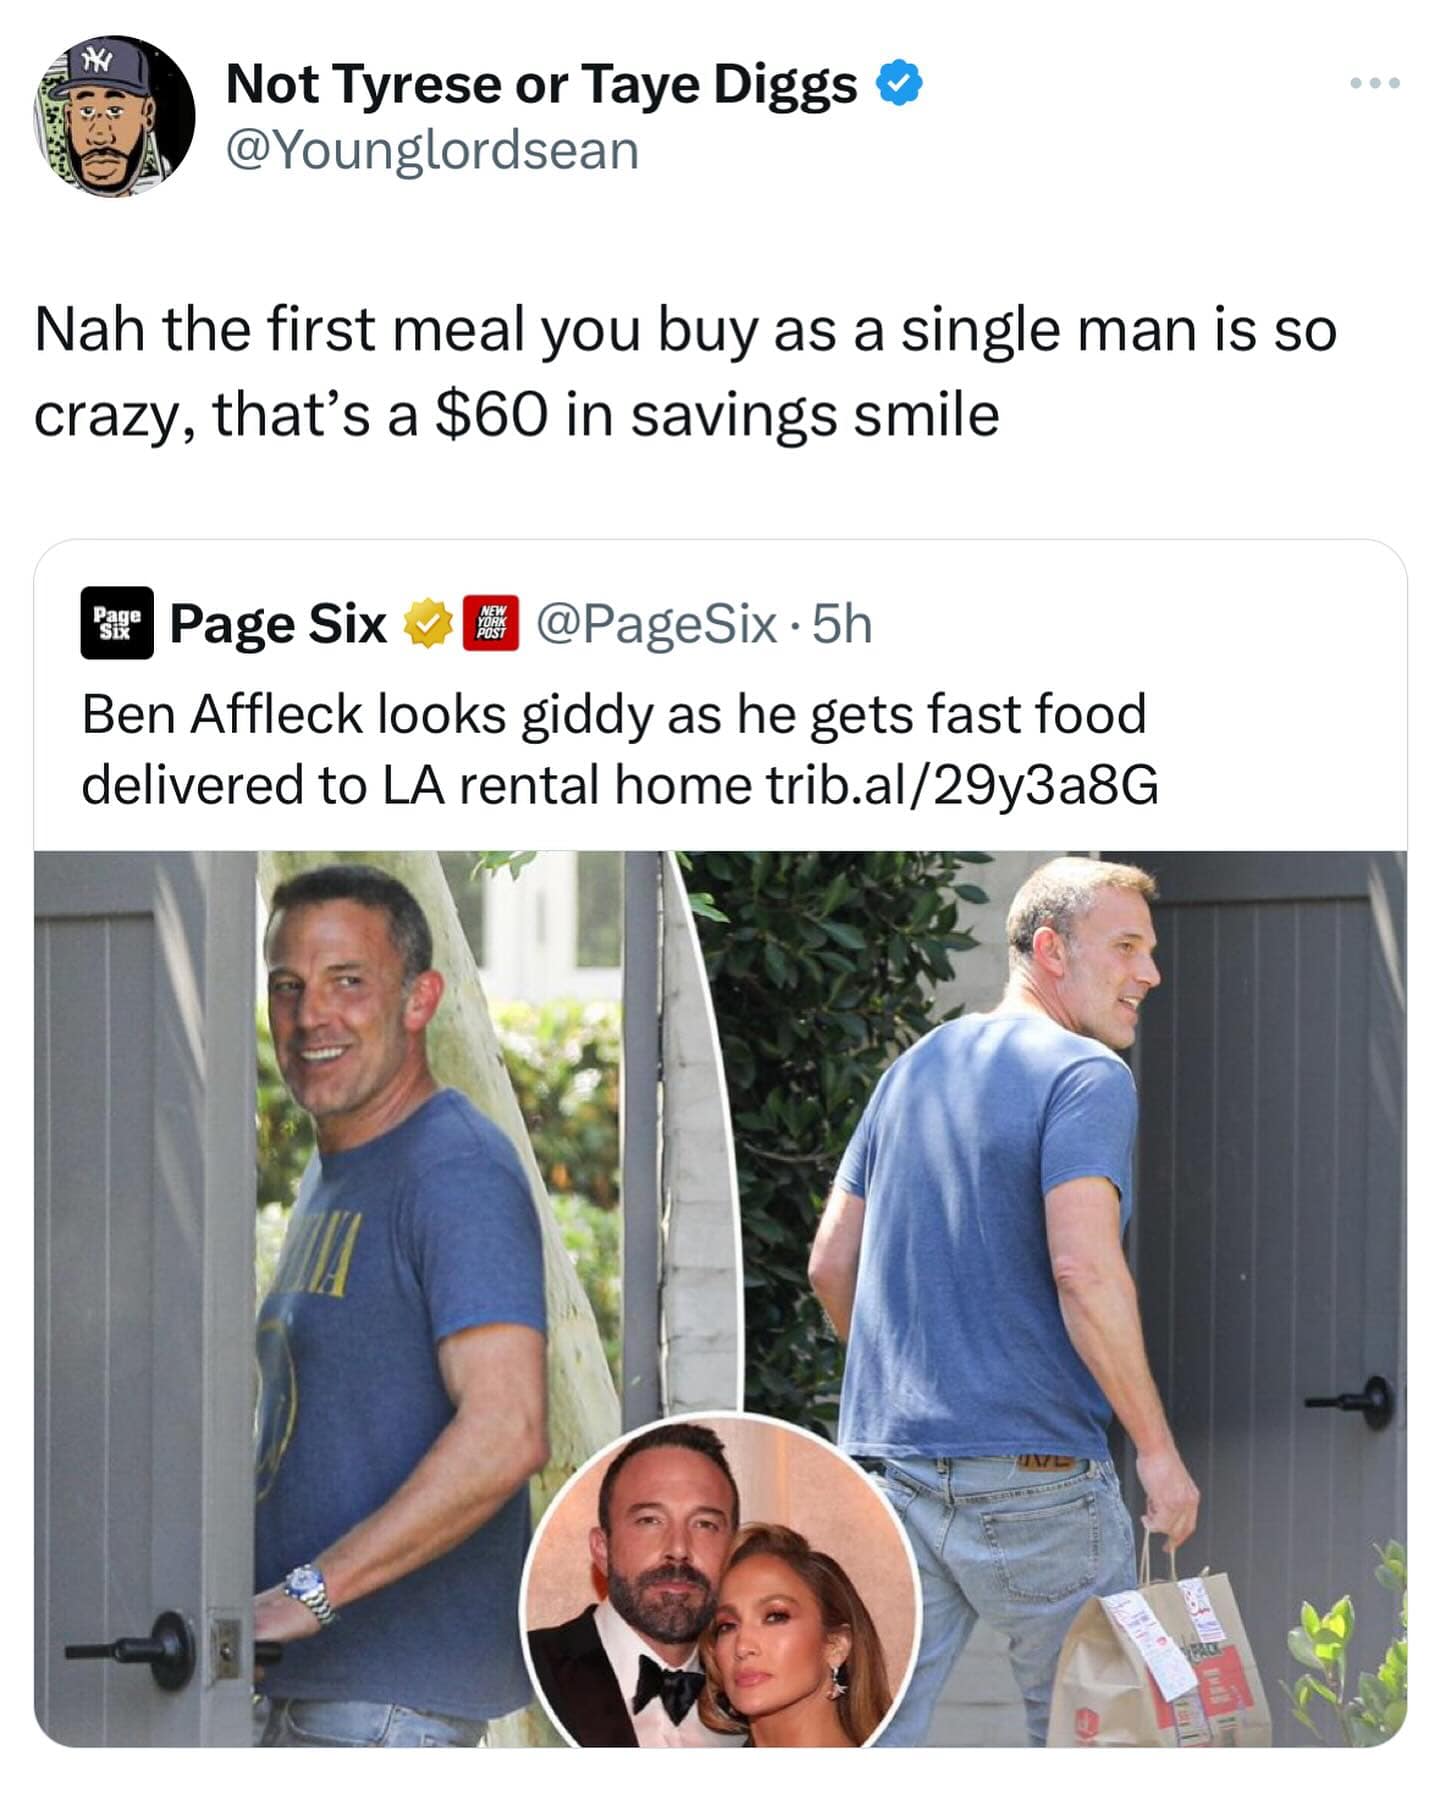Open the trib.al/29y3a8G link
This screenshot has width=1440, height=1800.
click(x=962, y=784)
